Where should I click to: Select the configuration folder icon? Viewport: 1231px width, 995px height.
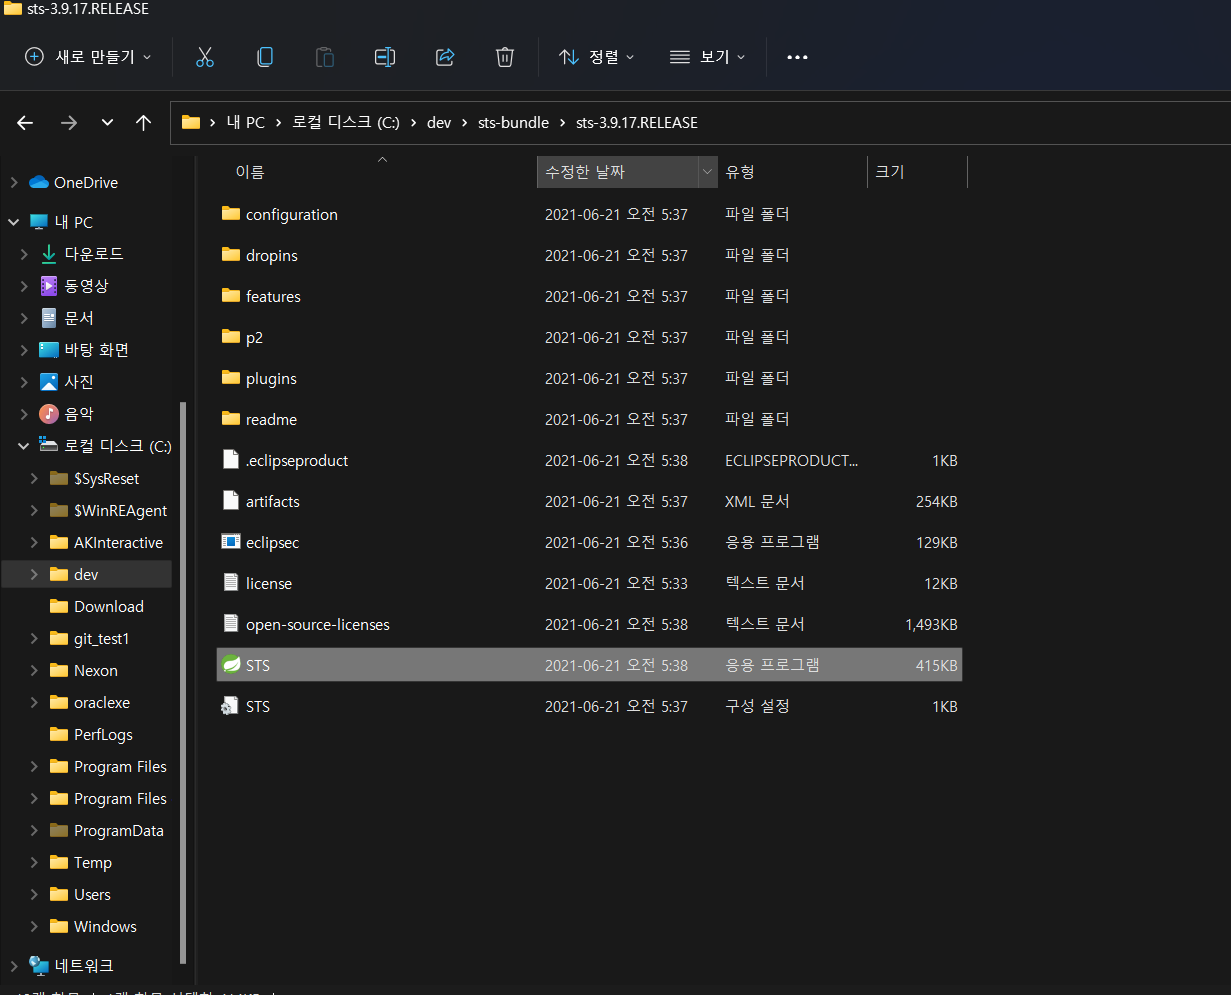pos(231,214)
